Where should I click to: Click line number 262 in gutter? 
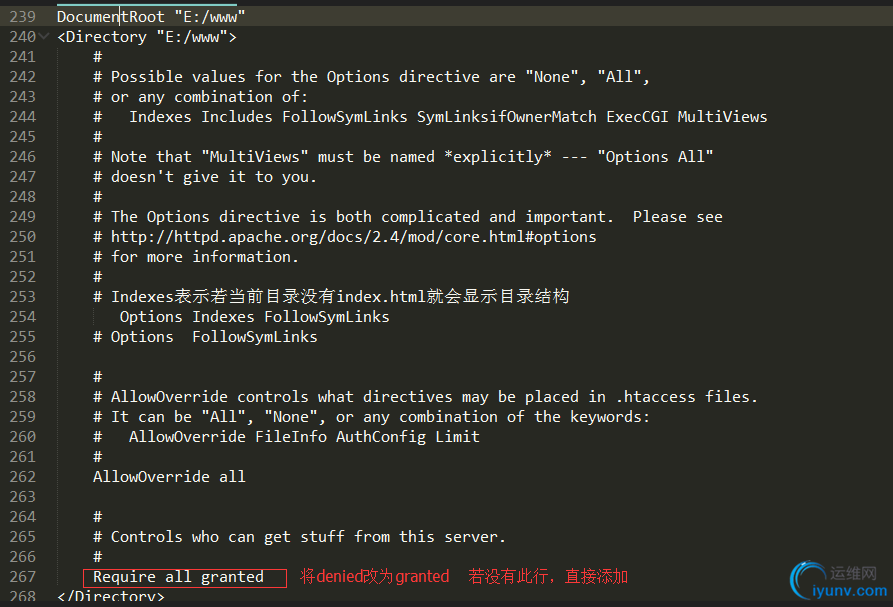23,477
